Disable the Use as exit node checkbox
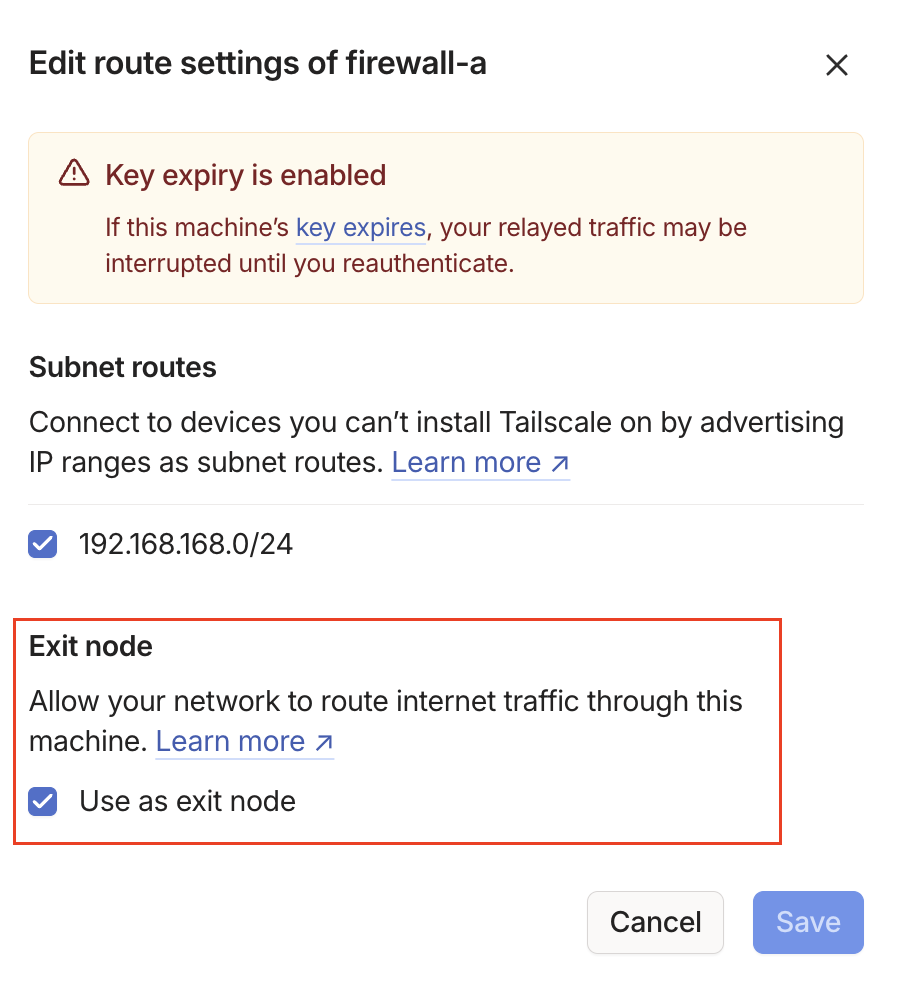Image resolution: width=898 pixels, height=988 pixels. [x=43, y=801]
